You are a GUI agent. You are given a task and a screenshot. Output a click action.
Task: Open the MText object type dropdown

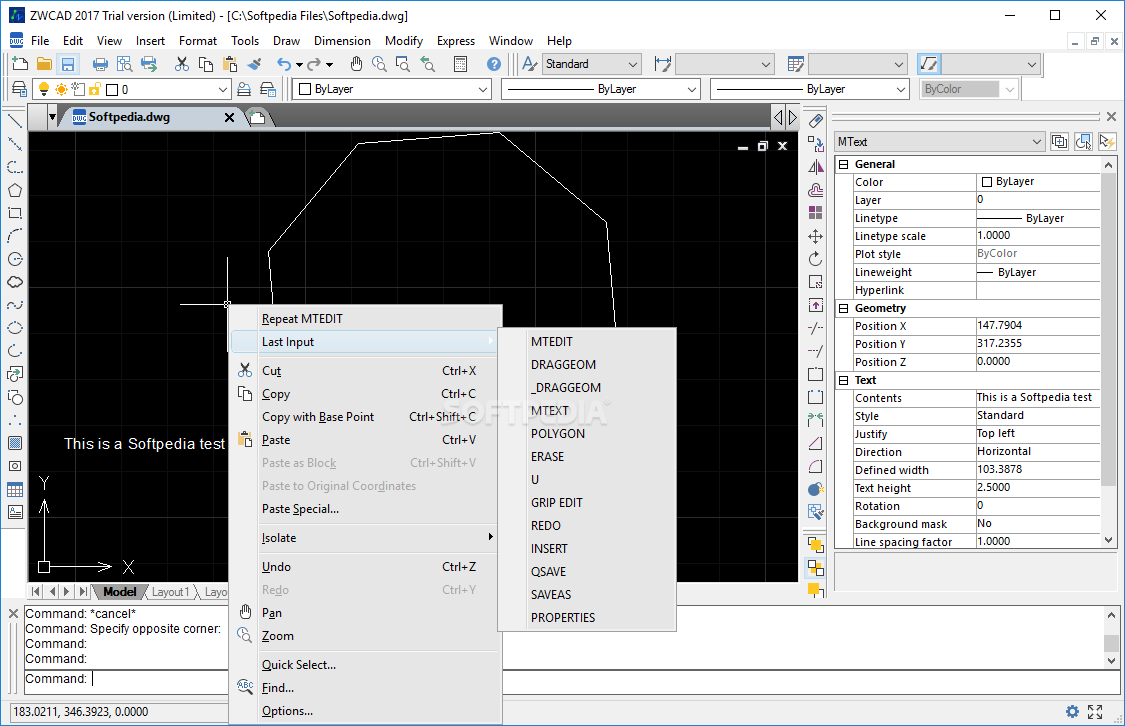coord(1036,142)
